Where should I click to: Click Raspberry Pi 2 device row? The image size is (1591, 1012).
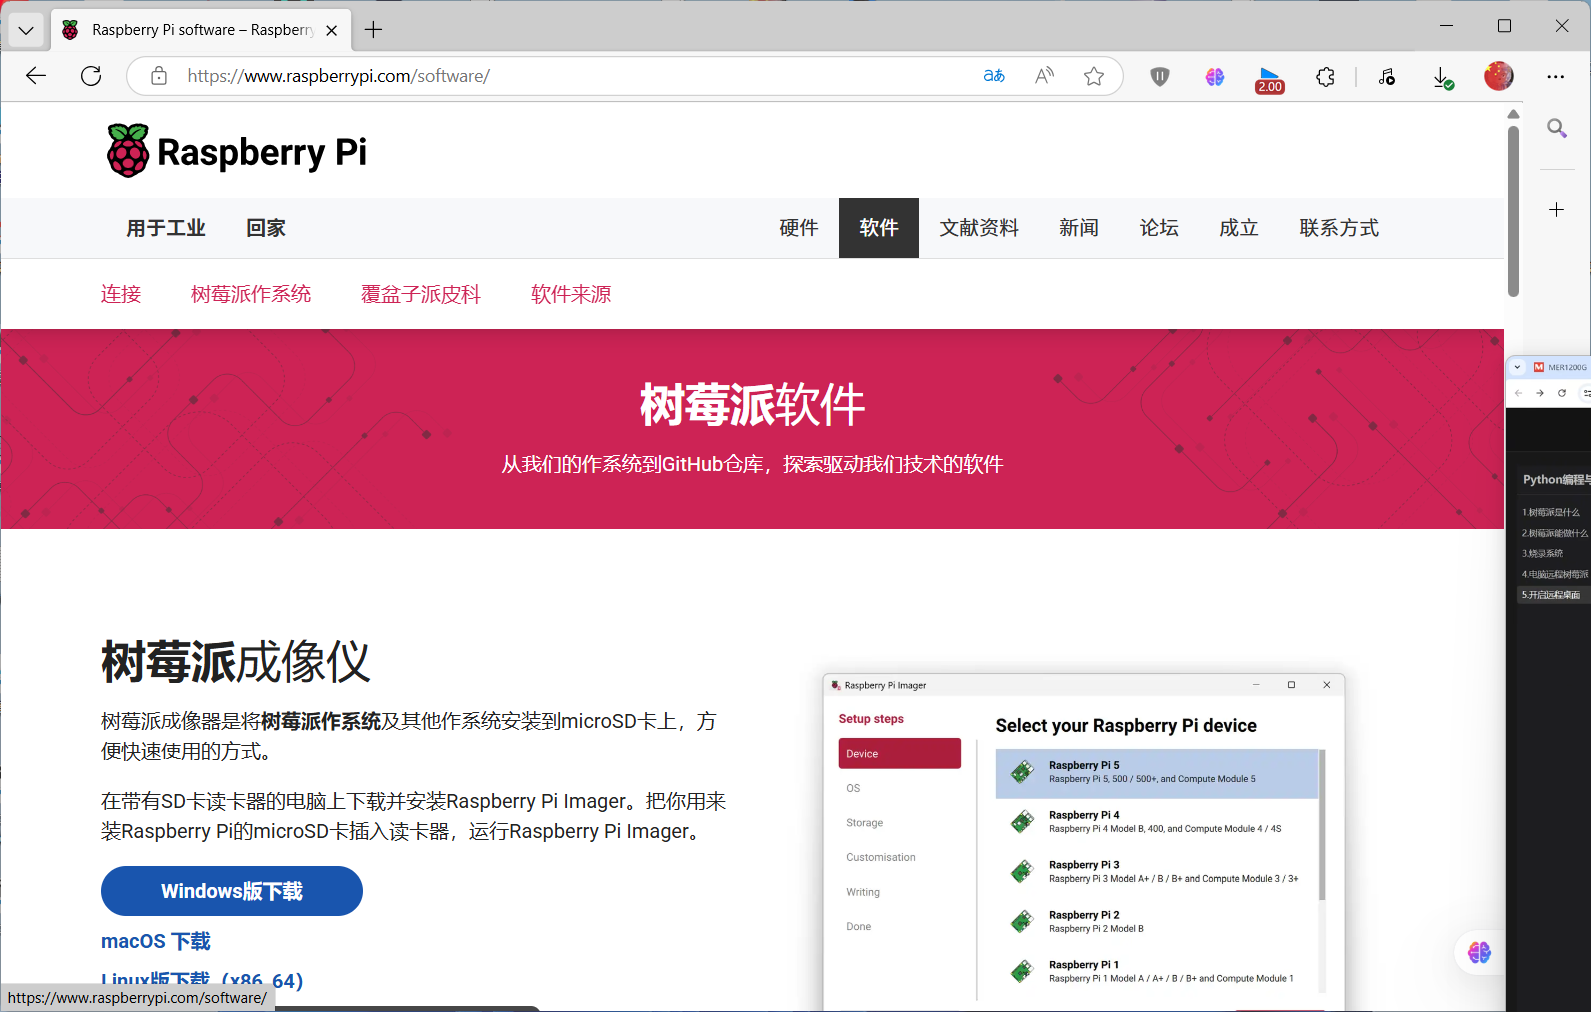(1157, 922)
